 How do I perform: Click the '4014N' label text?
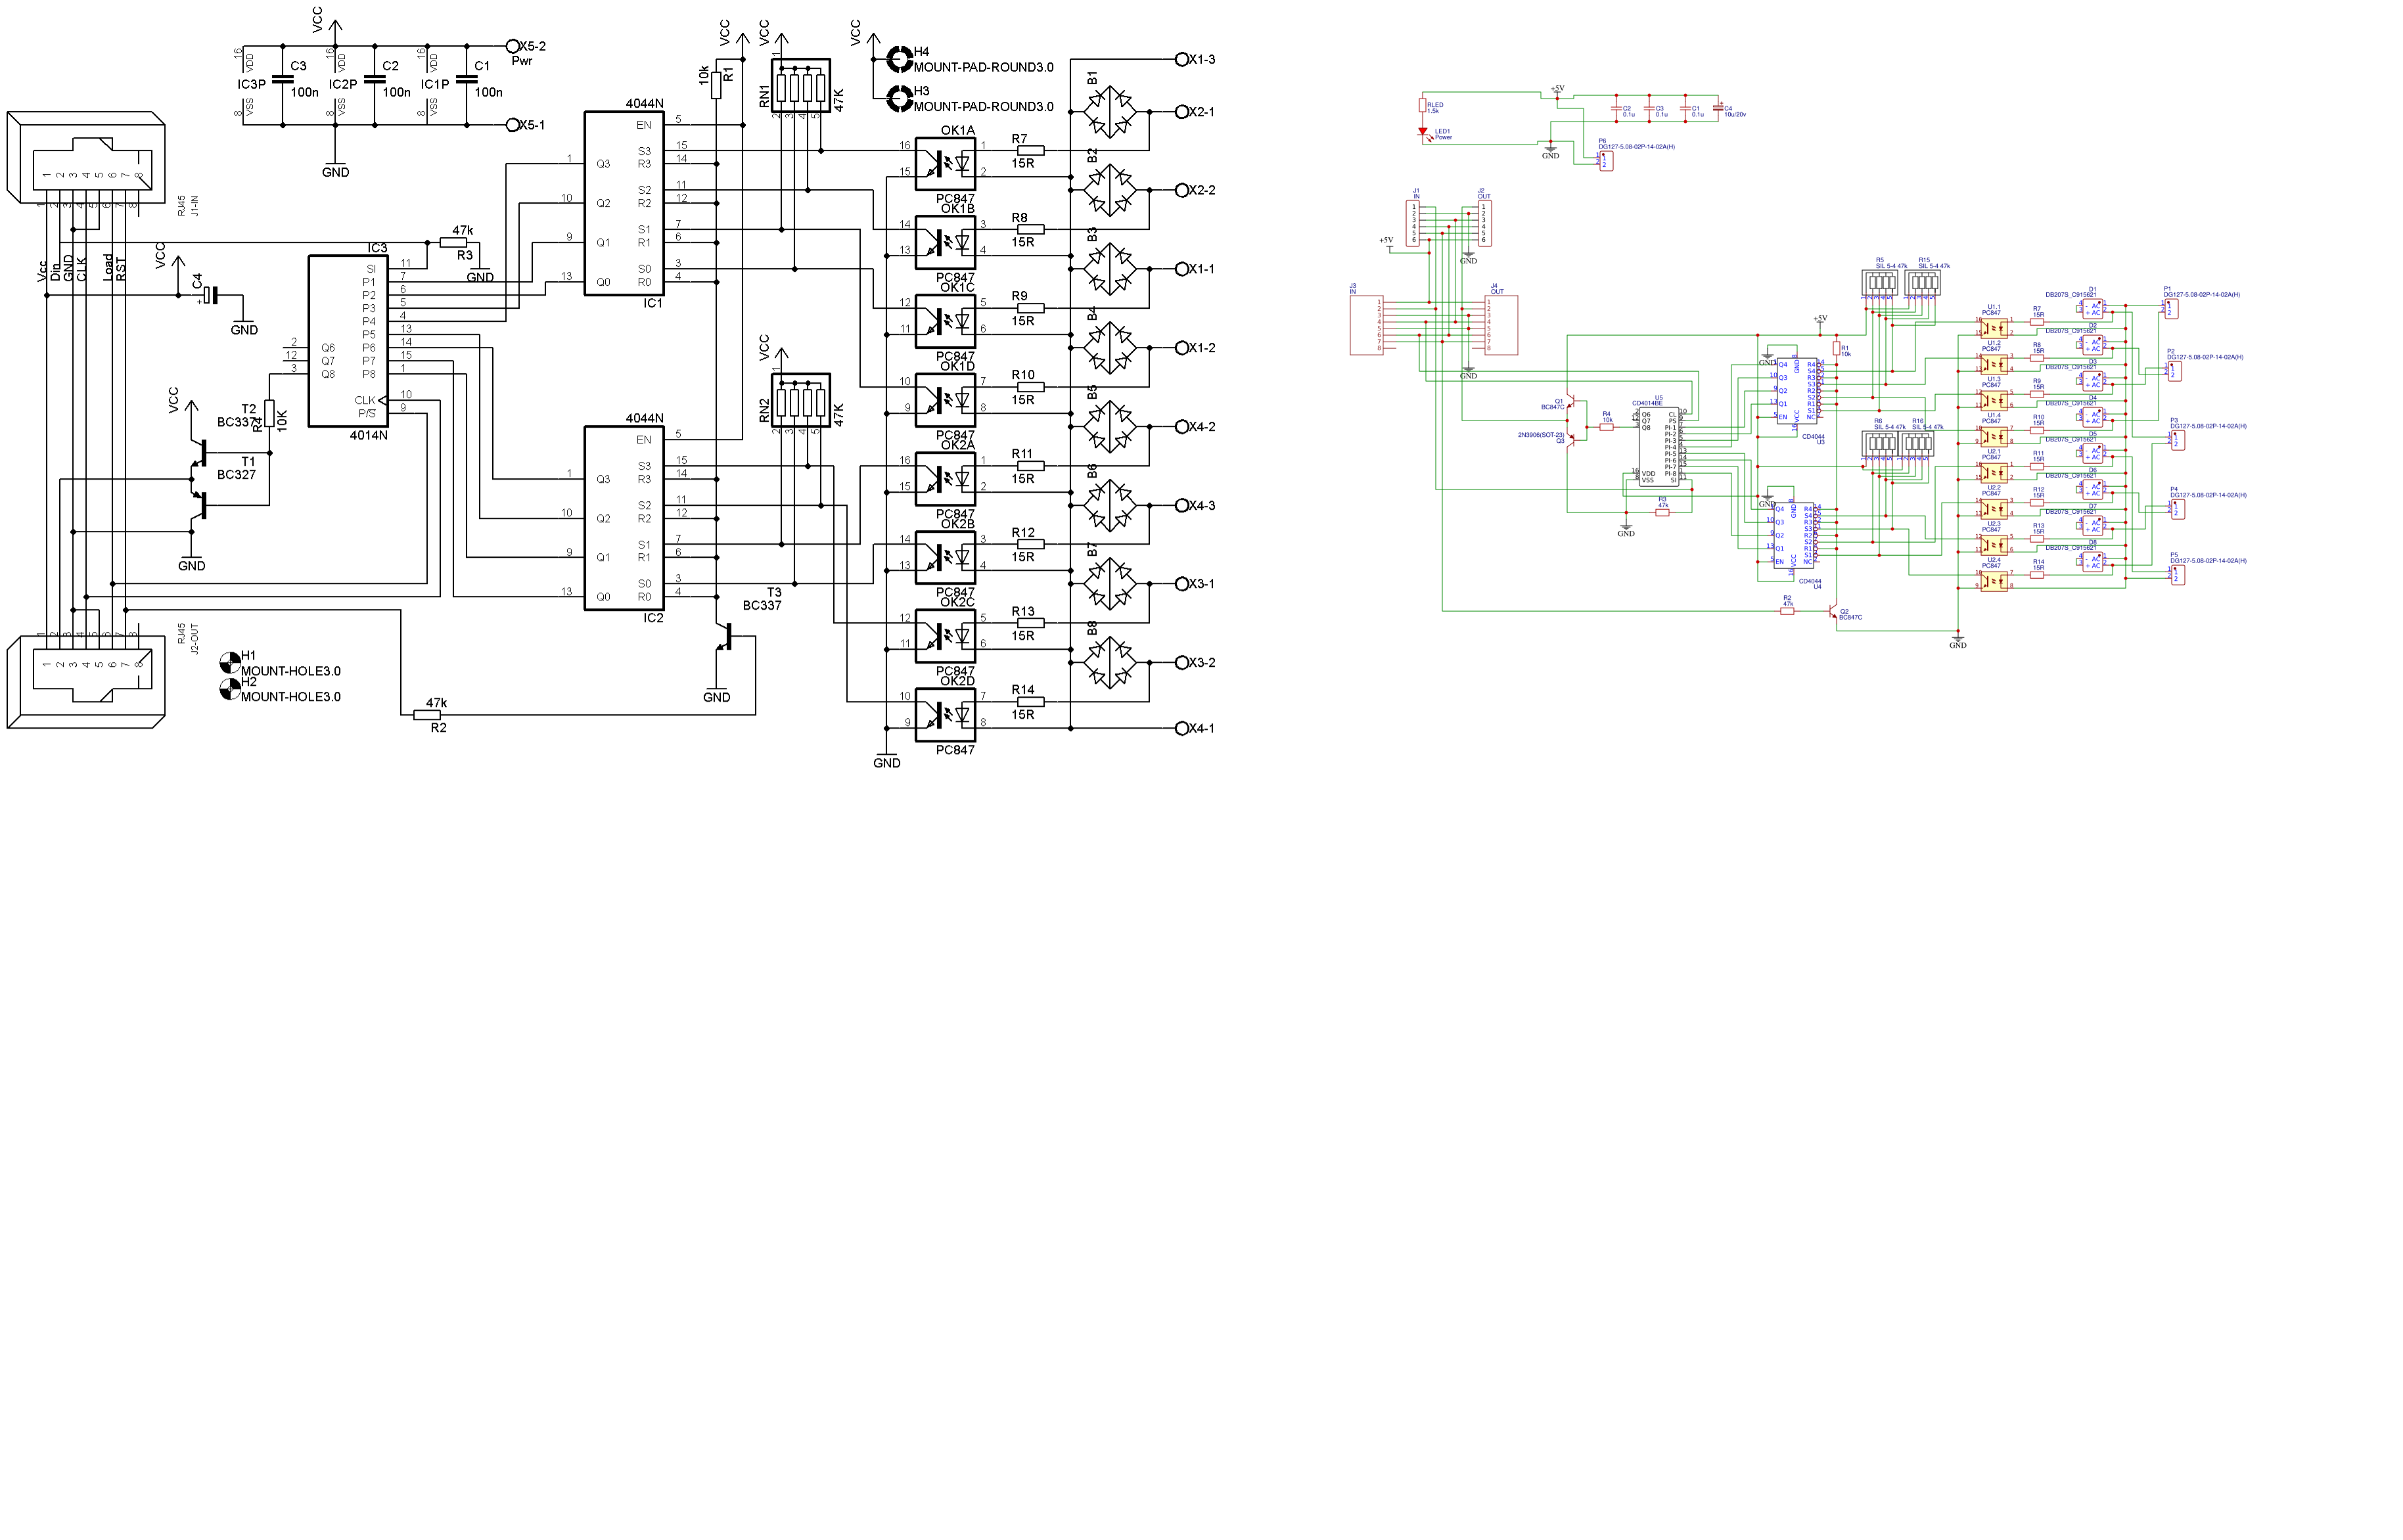click(x=368, y=435)
